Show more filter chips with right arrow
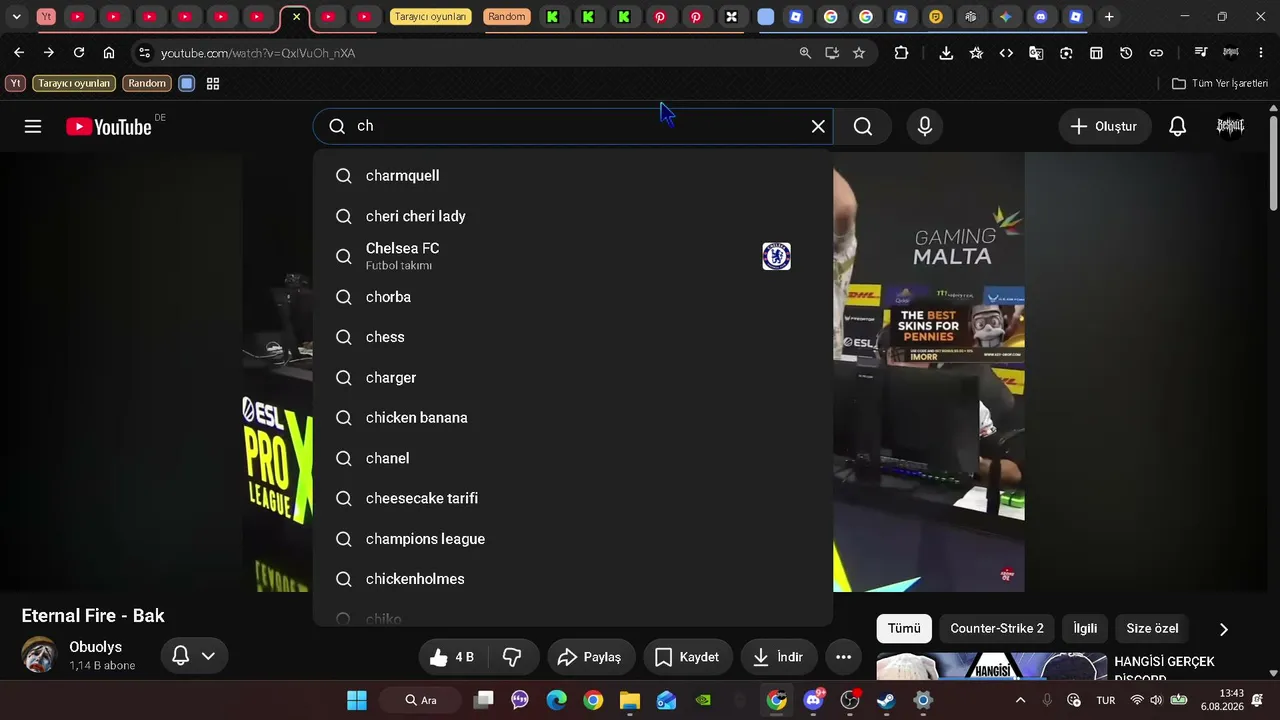Image resolution: width=1280 pixels, height=720 pixels. (1223, 629)
